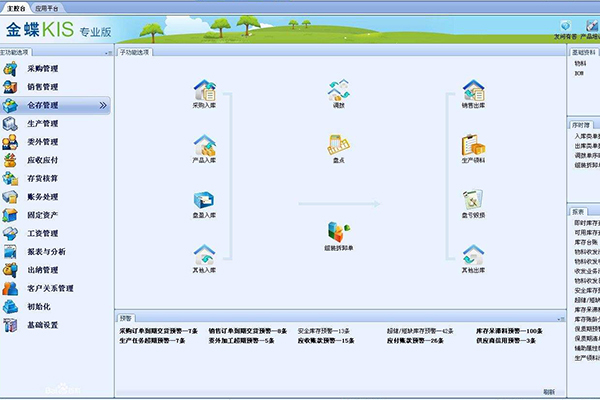Open 委外加工超期预警—5条 alert

point(241,340)
